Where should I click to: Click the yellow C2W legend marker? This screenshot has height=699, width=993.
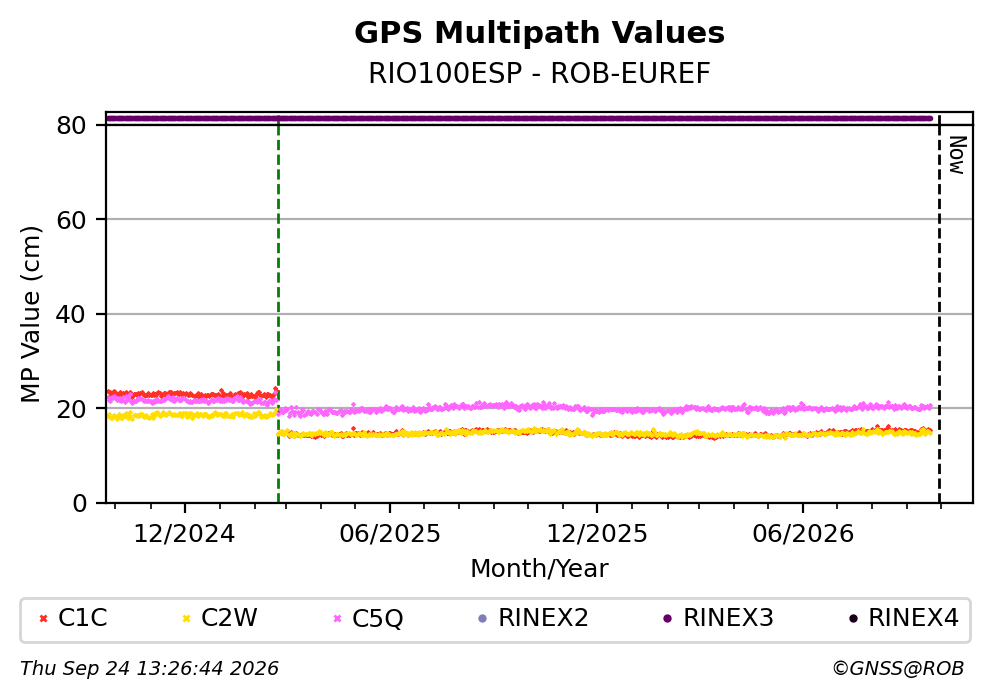tap(186, 619)
